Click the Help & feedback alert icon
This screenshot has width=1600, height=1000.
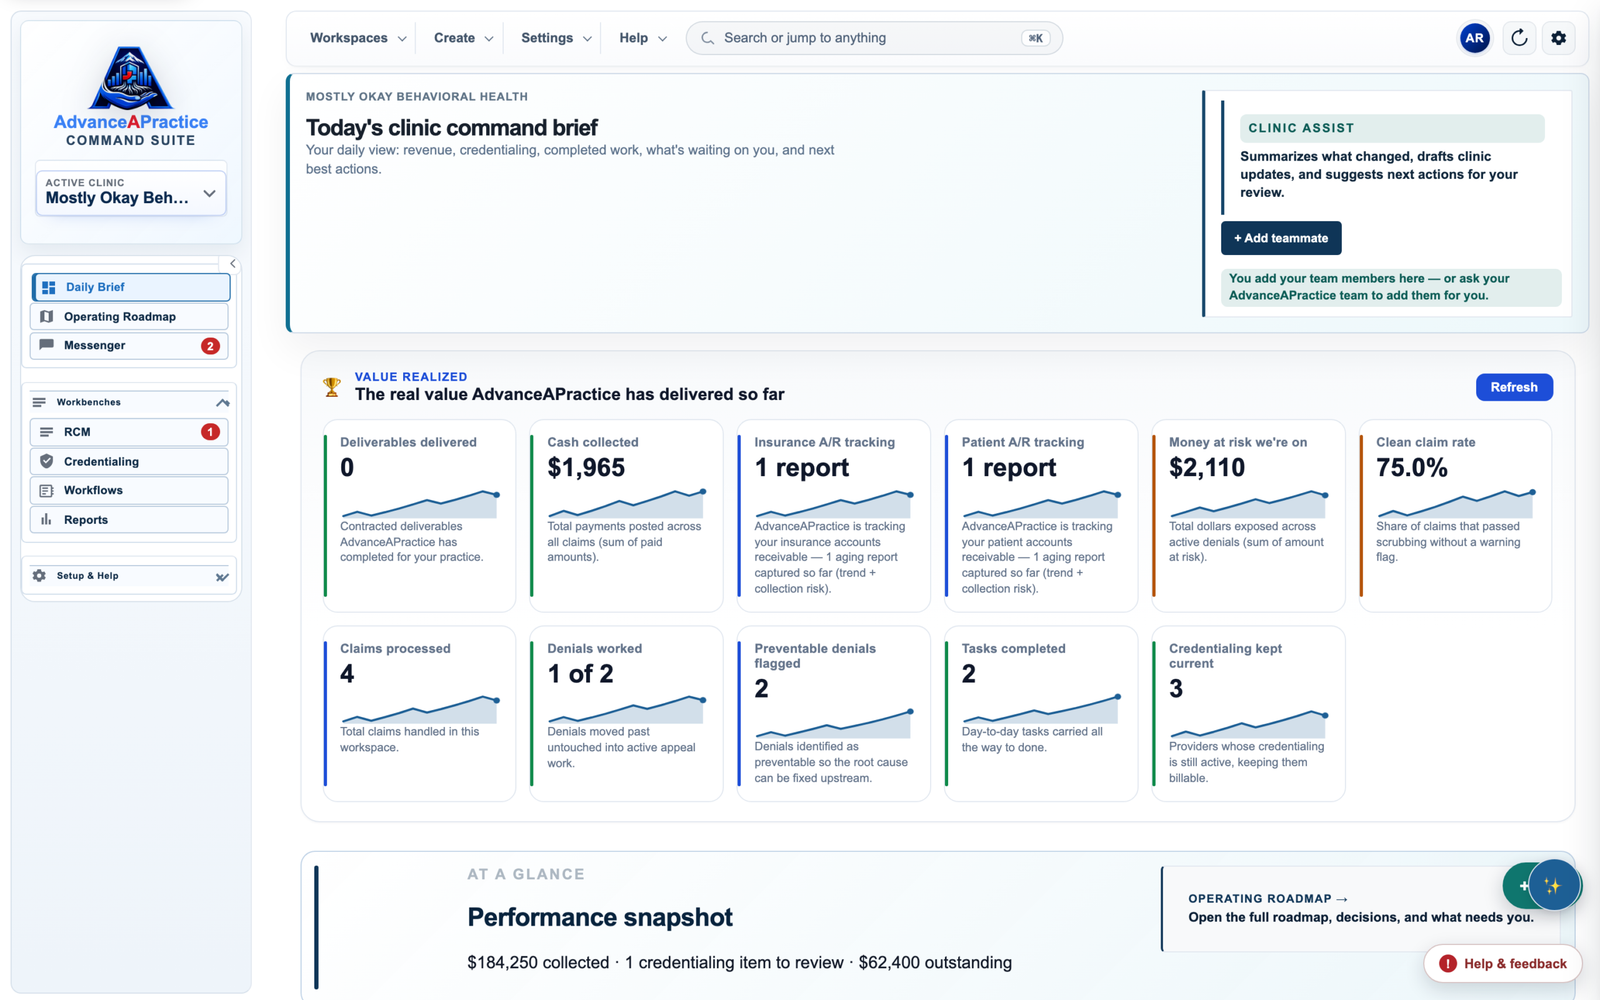[x=1447, y=964]
